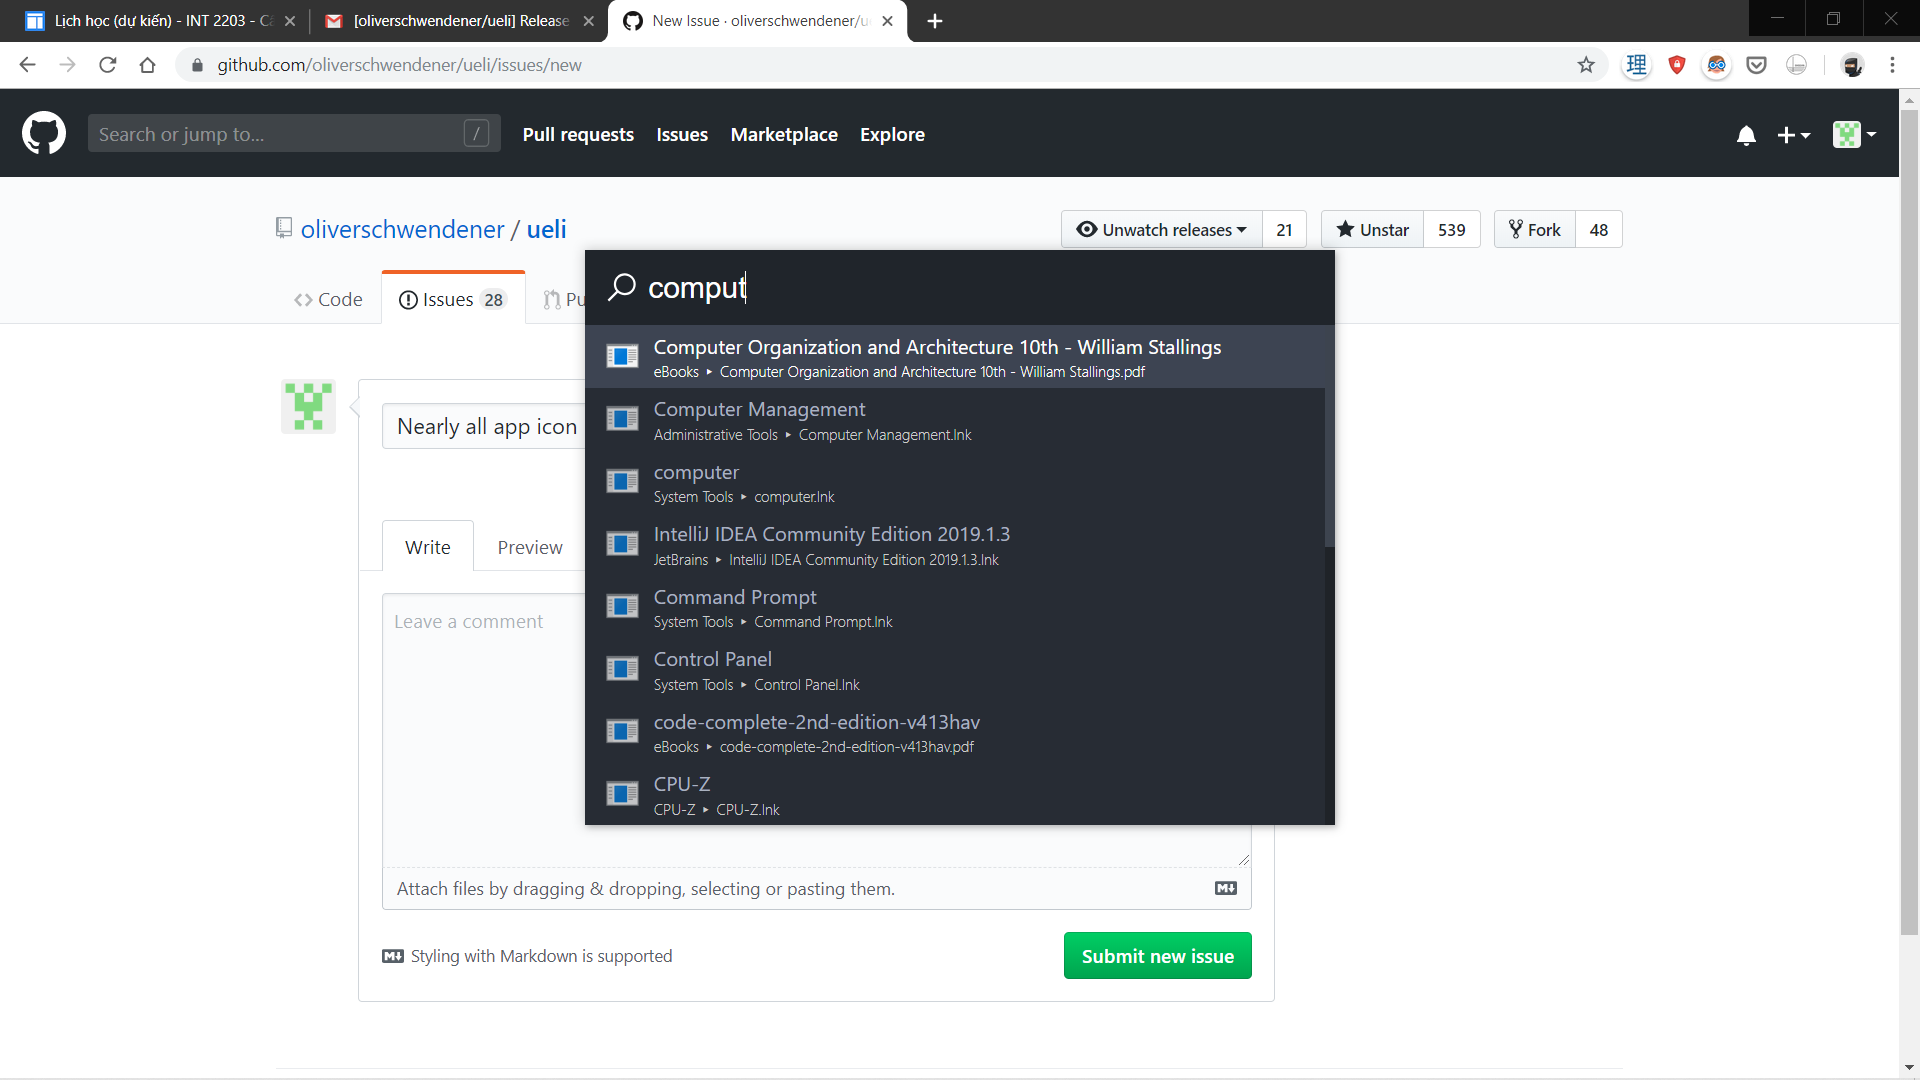View the 48 forks count
The height and width of the screenshot is (1080, 1920).
click(x=1598, y=229)
